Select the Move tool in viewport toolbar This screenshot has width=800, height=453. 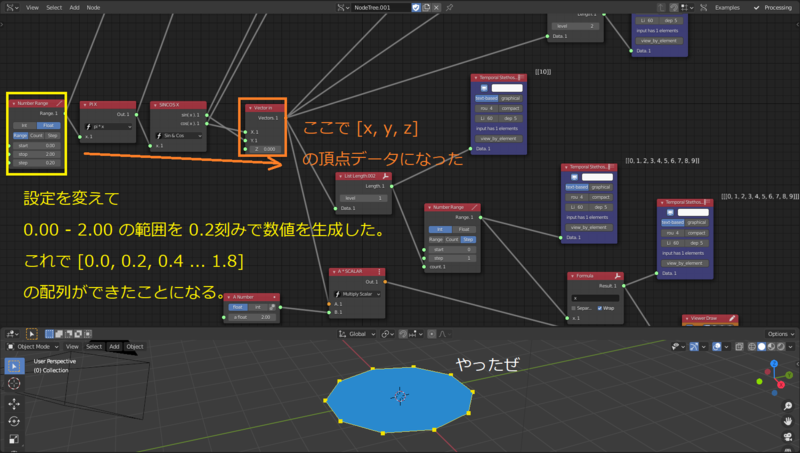pos(14,404)
